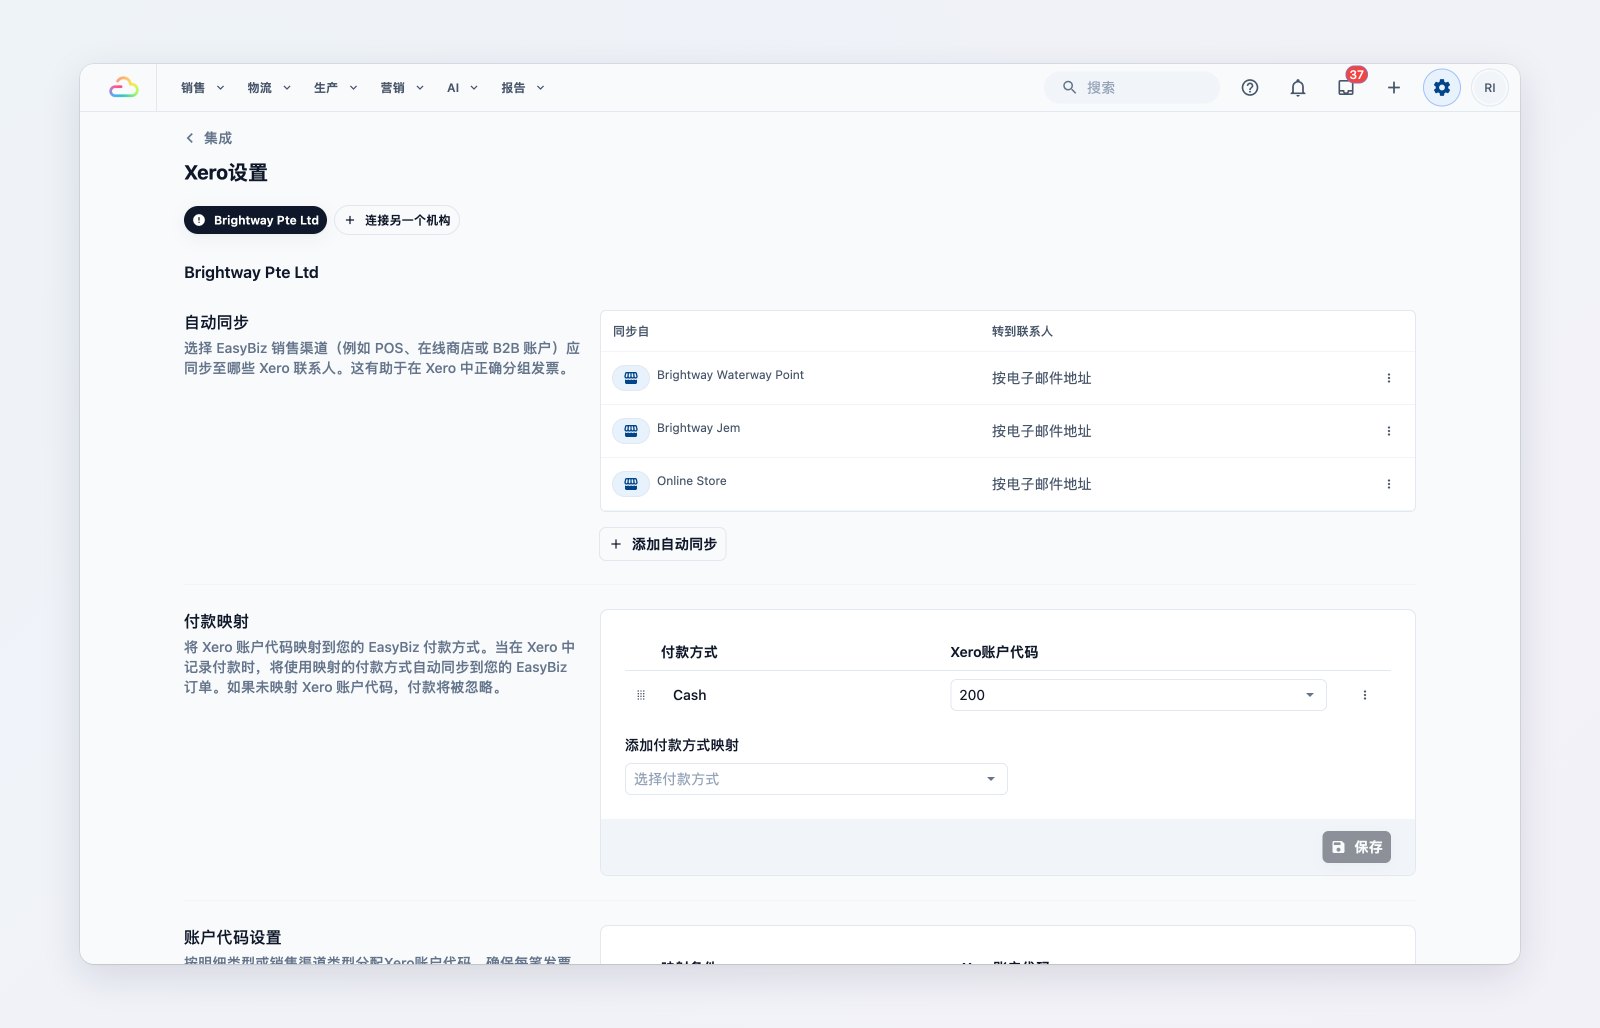Click the Brightway Waterway Point channel name
Screen dimensions: 1600x1028
pos(730,375)
